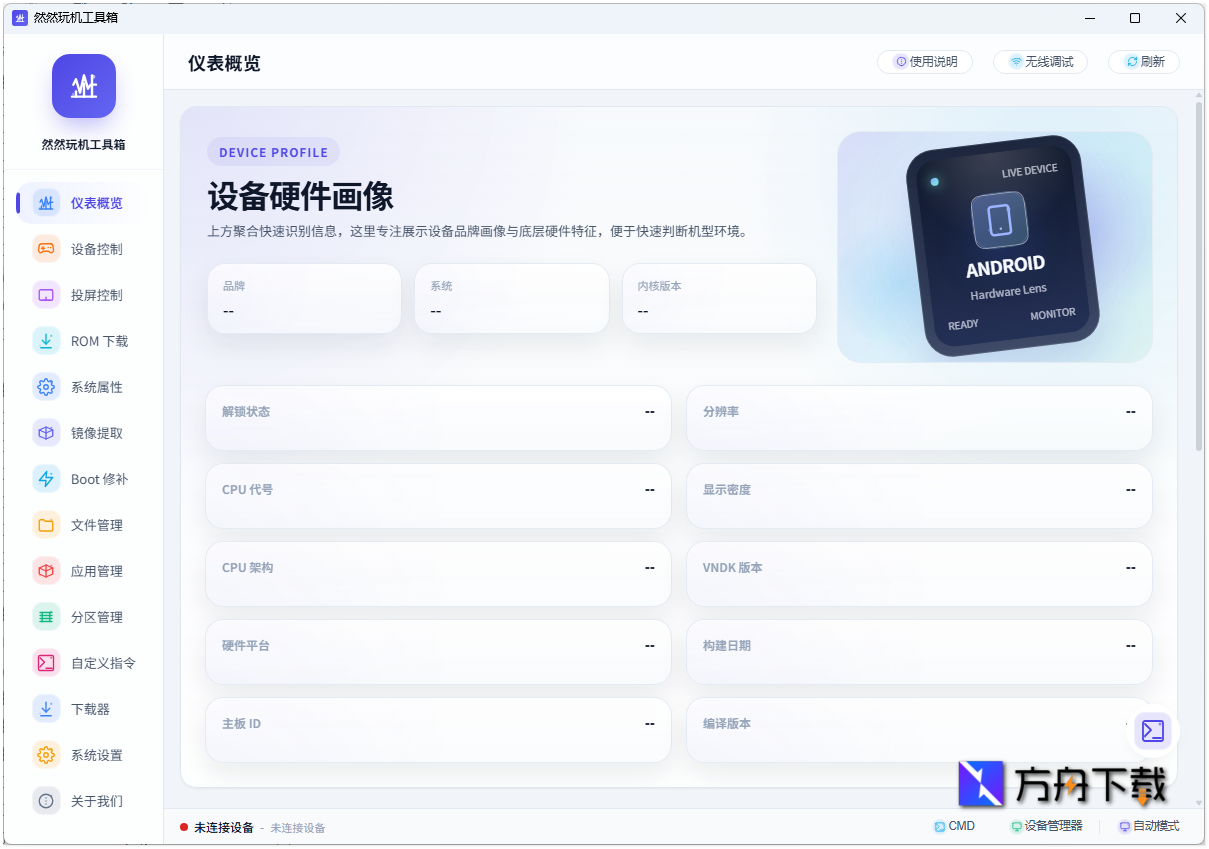
Task: Click the red disconnected status dot
Action: [x=184, y=827]
